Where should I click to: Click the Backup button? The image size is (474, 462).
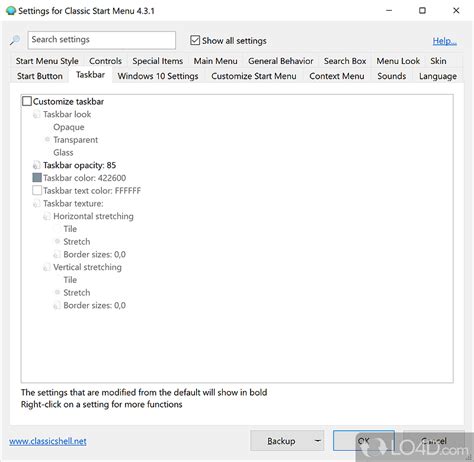(x=281, y=441)
